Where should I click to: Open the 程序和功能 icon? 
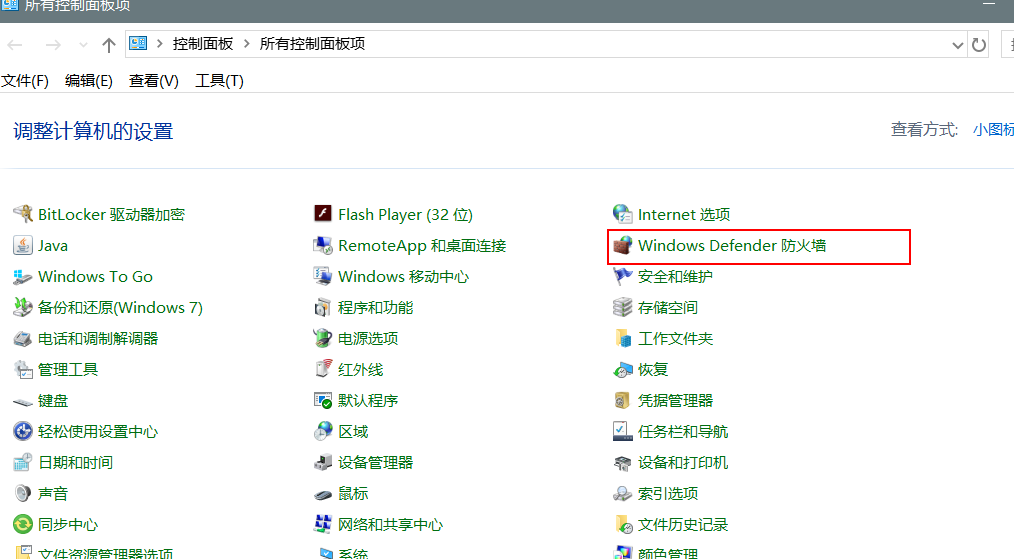coord(323,307)
